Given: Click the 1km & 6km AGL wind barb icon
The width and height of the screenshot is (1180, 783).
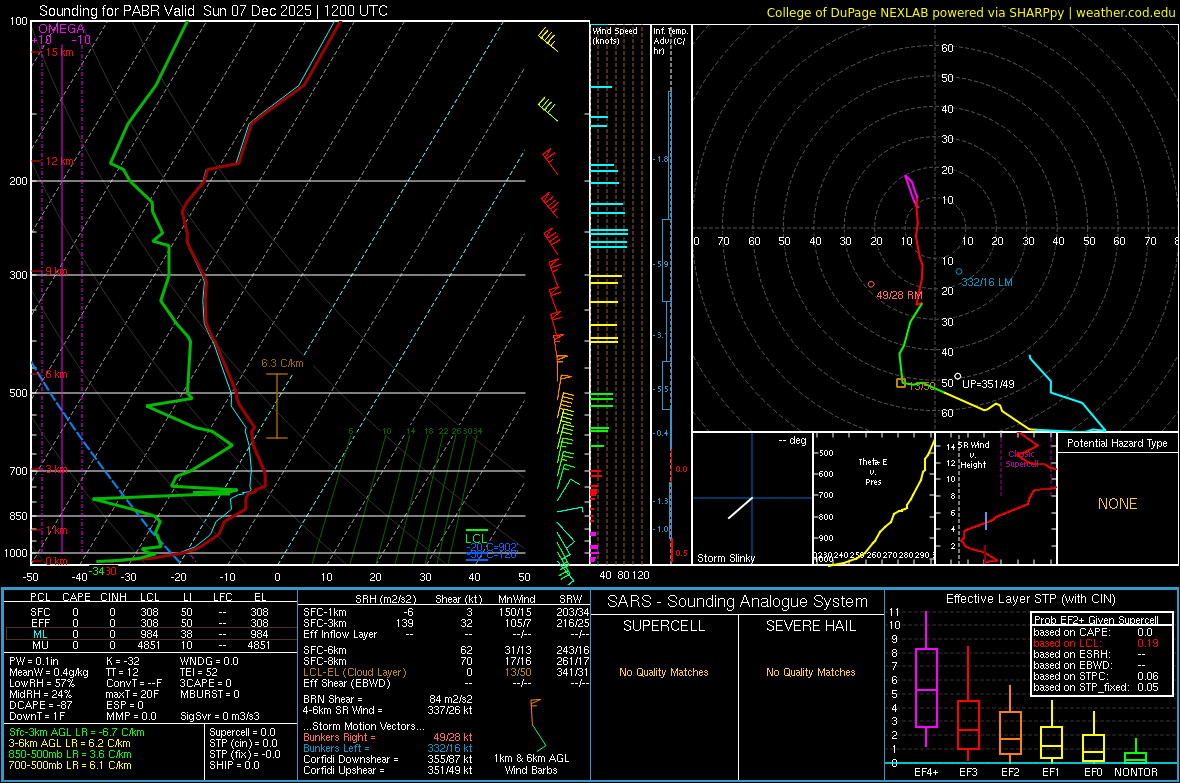Looking at the screenshot, I should coord(537,724).
